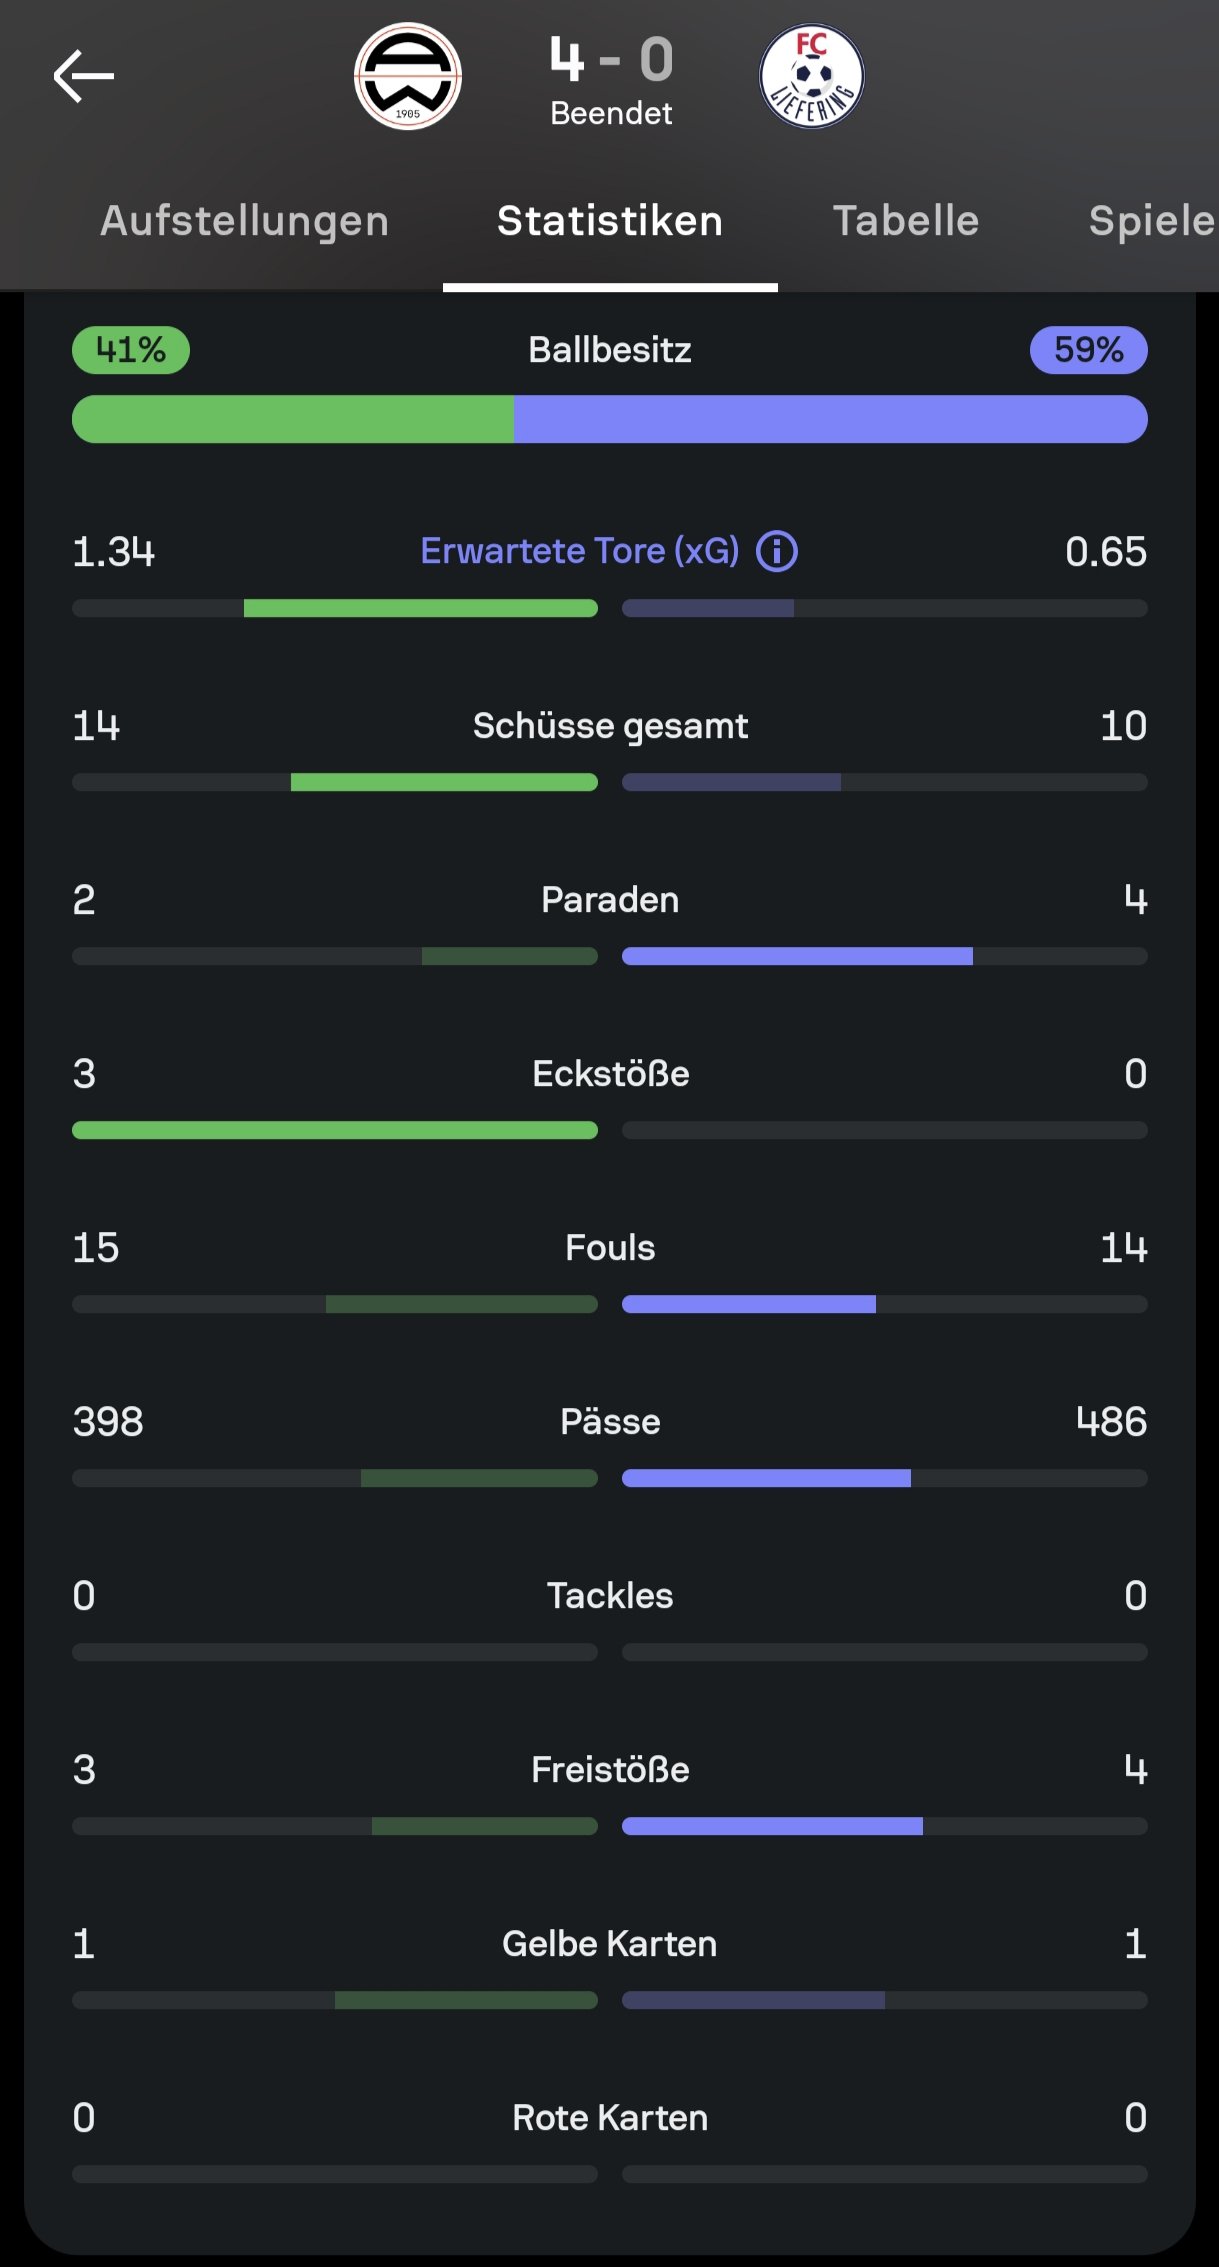Tap the Schüsse gesamt label

coord(610,726)
